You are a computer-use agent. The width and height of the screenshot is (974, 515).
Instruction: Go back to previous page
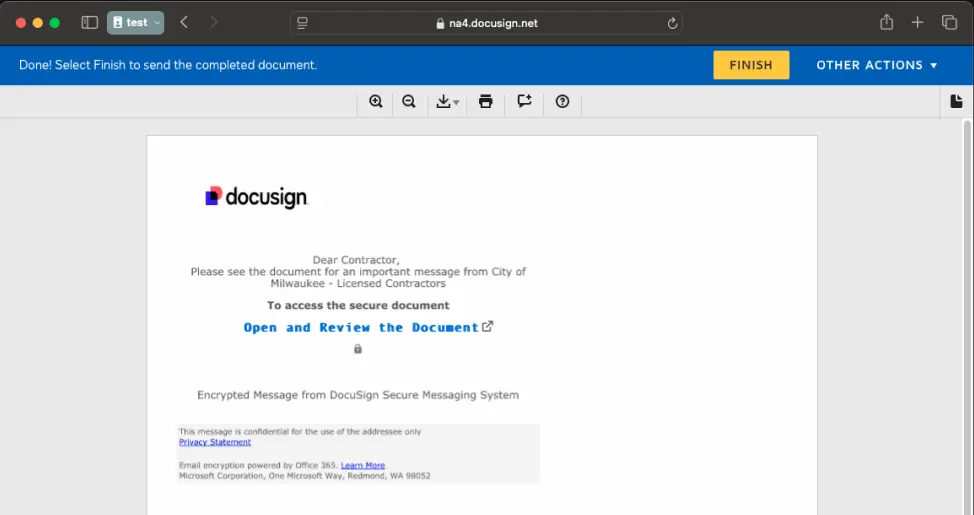(x=184, y=23)
